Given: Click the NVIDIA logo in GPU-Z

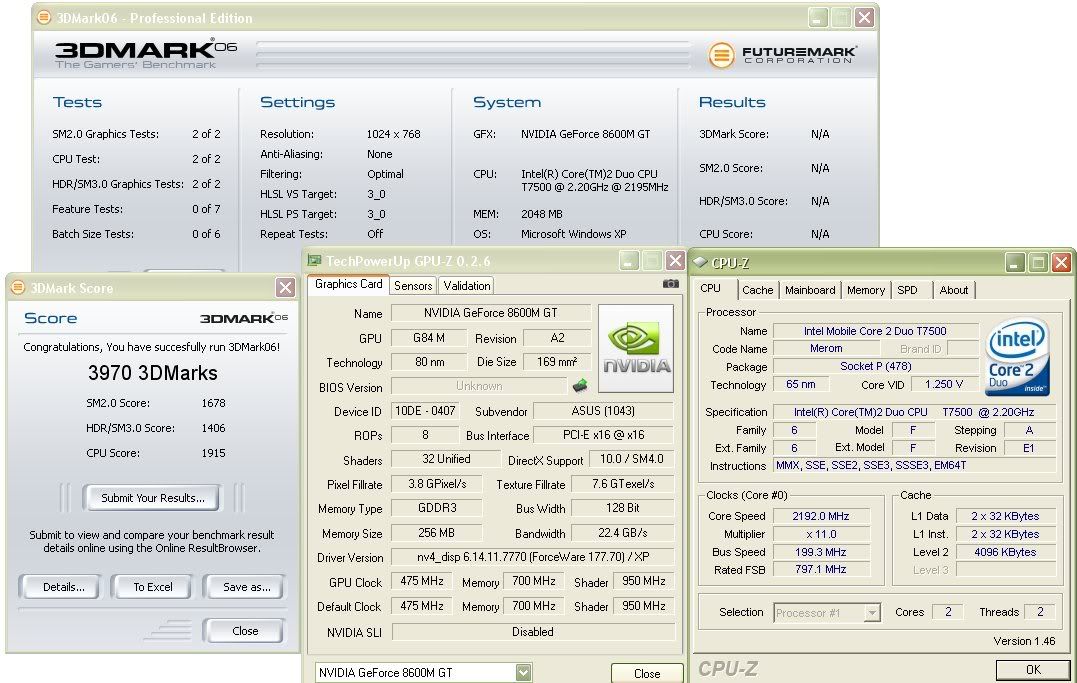Looking at the screenshot, I should (x=636, y=348).
